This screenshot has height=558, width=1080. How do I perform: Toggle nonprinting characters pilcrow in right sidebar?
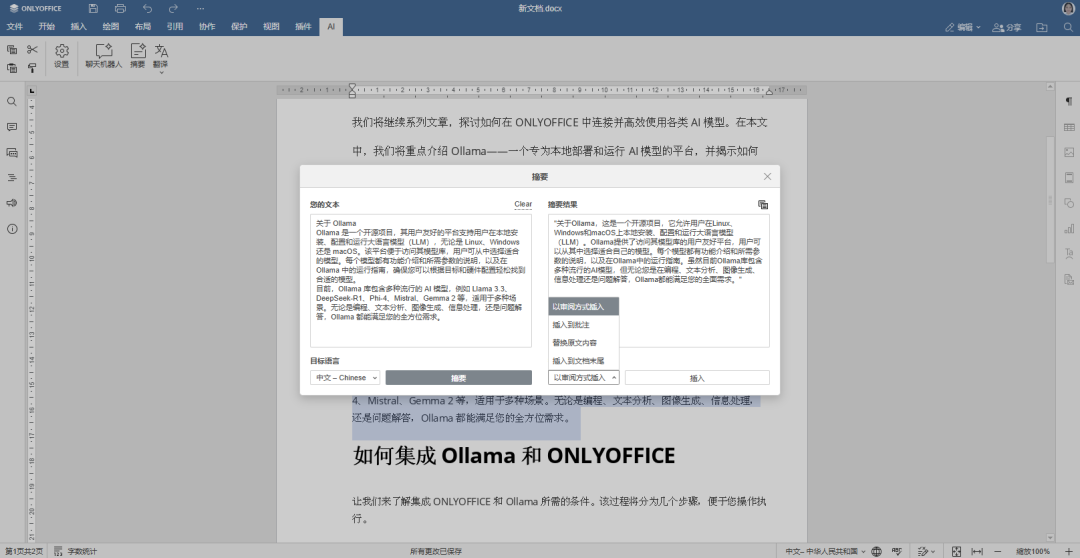pyautogui.click(x=1069, y=101)
